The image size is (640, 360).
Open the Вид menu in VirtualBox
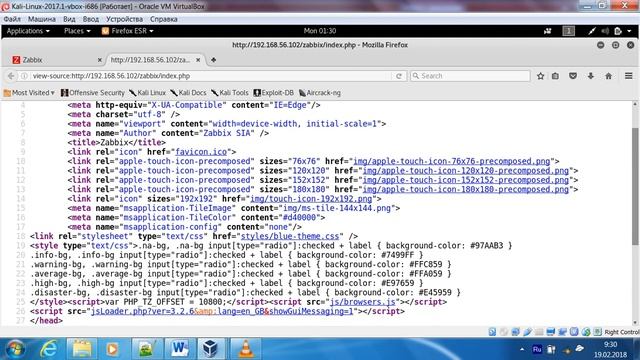[x=69, y=19]
